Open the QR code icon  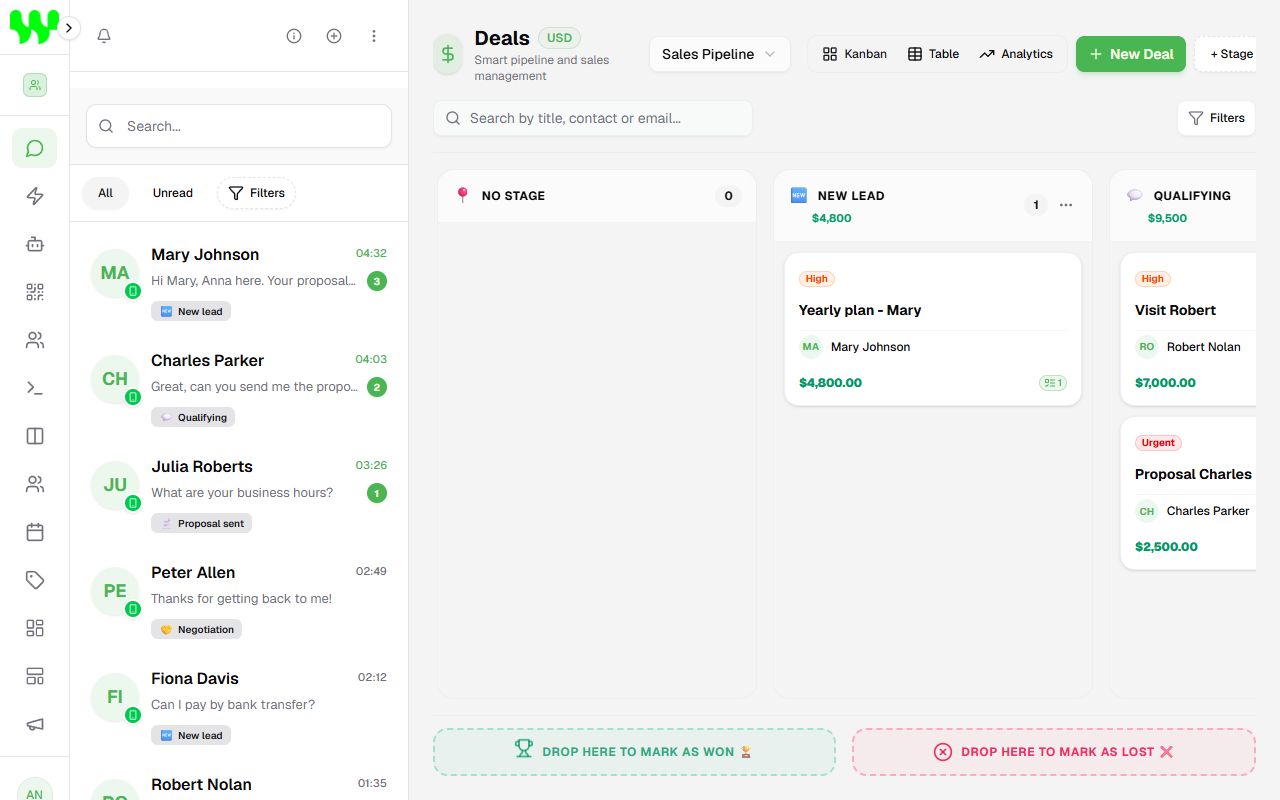[x=35, y=292]
